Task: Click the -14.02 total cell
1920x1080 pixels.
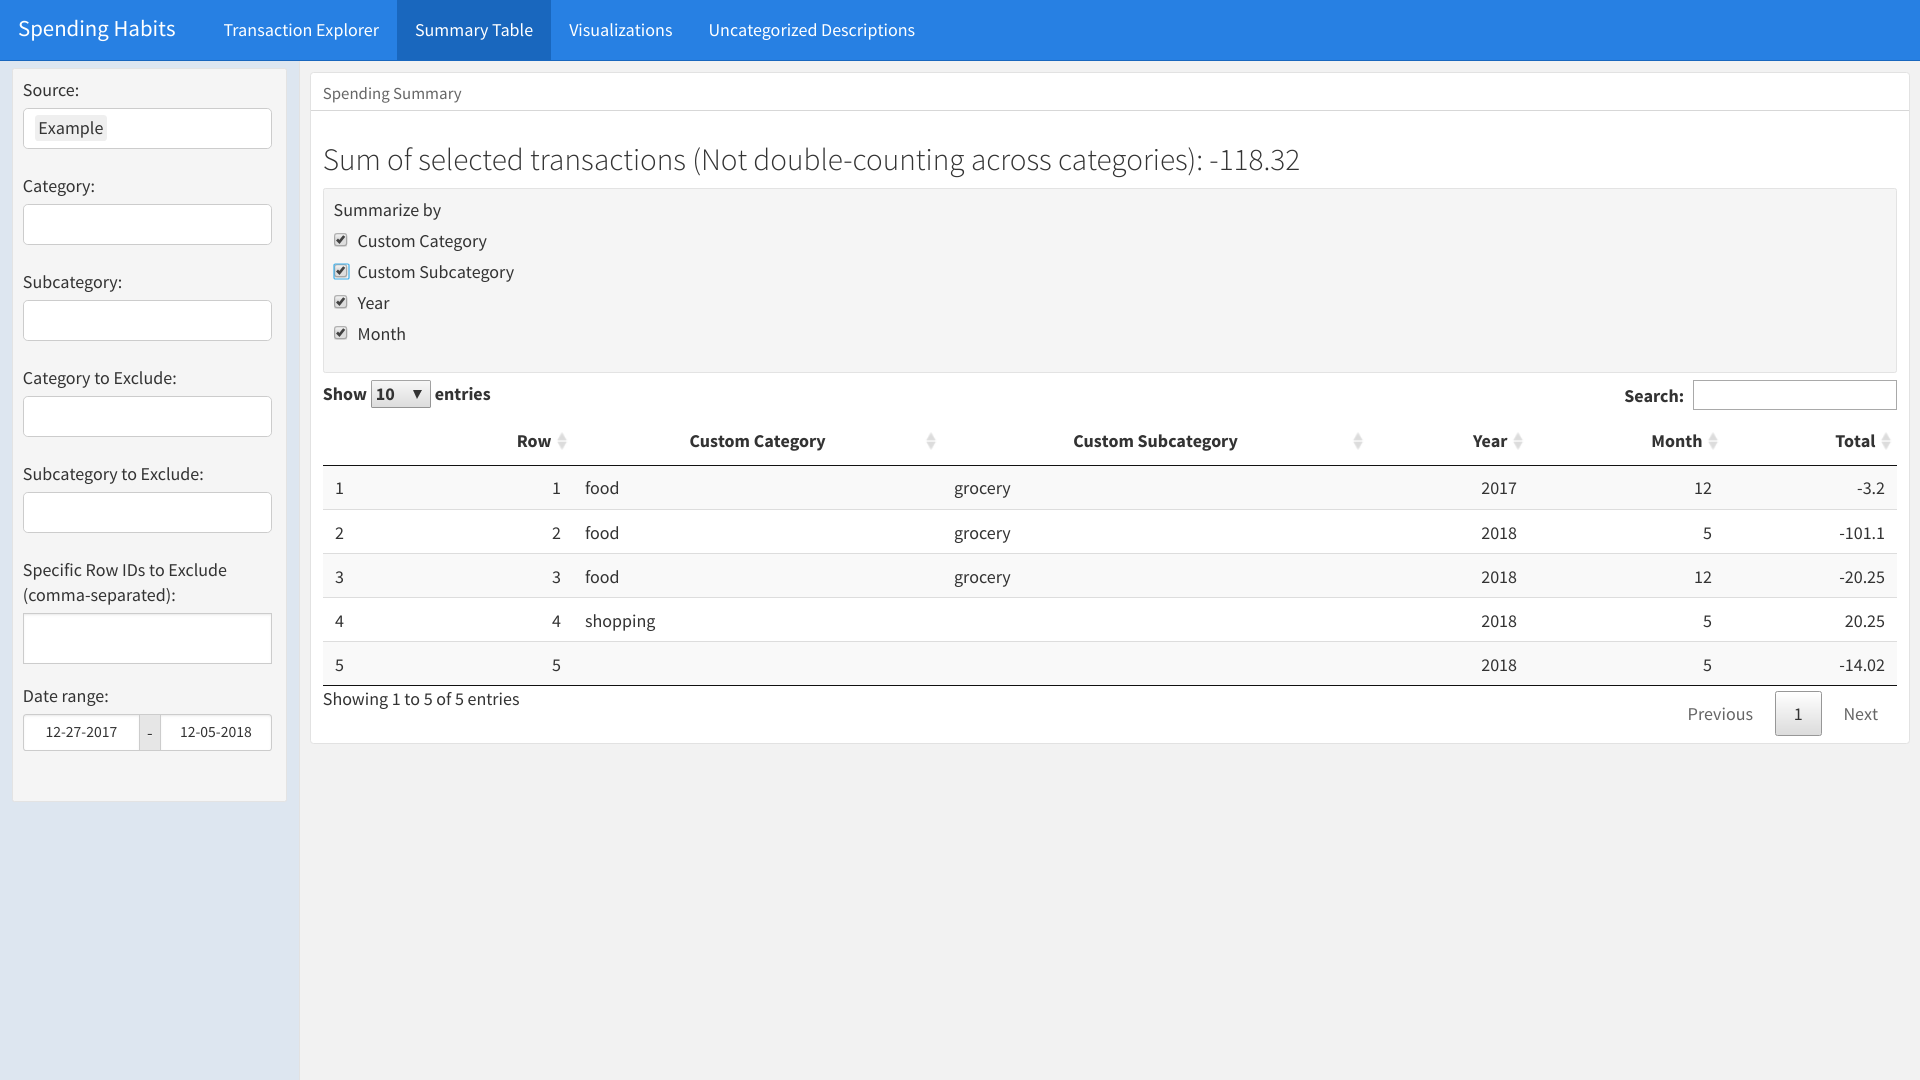Action: coord(1862,665)
